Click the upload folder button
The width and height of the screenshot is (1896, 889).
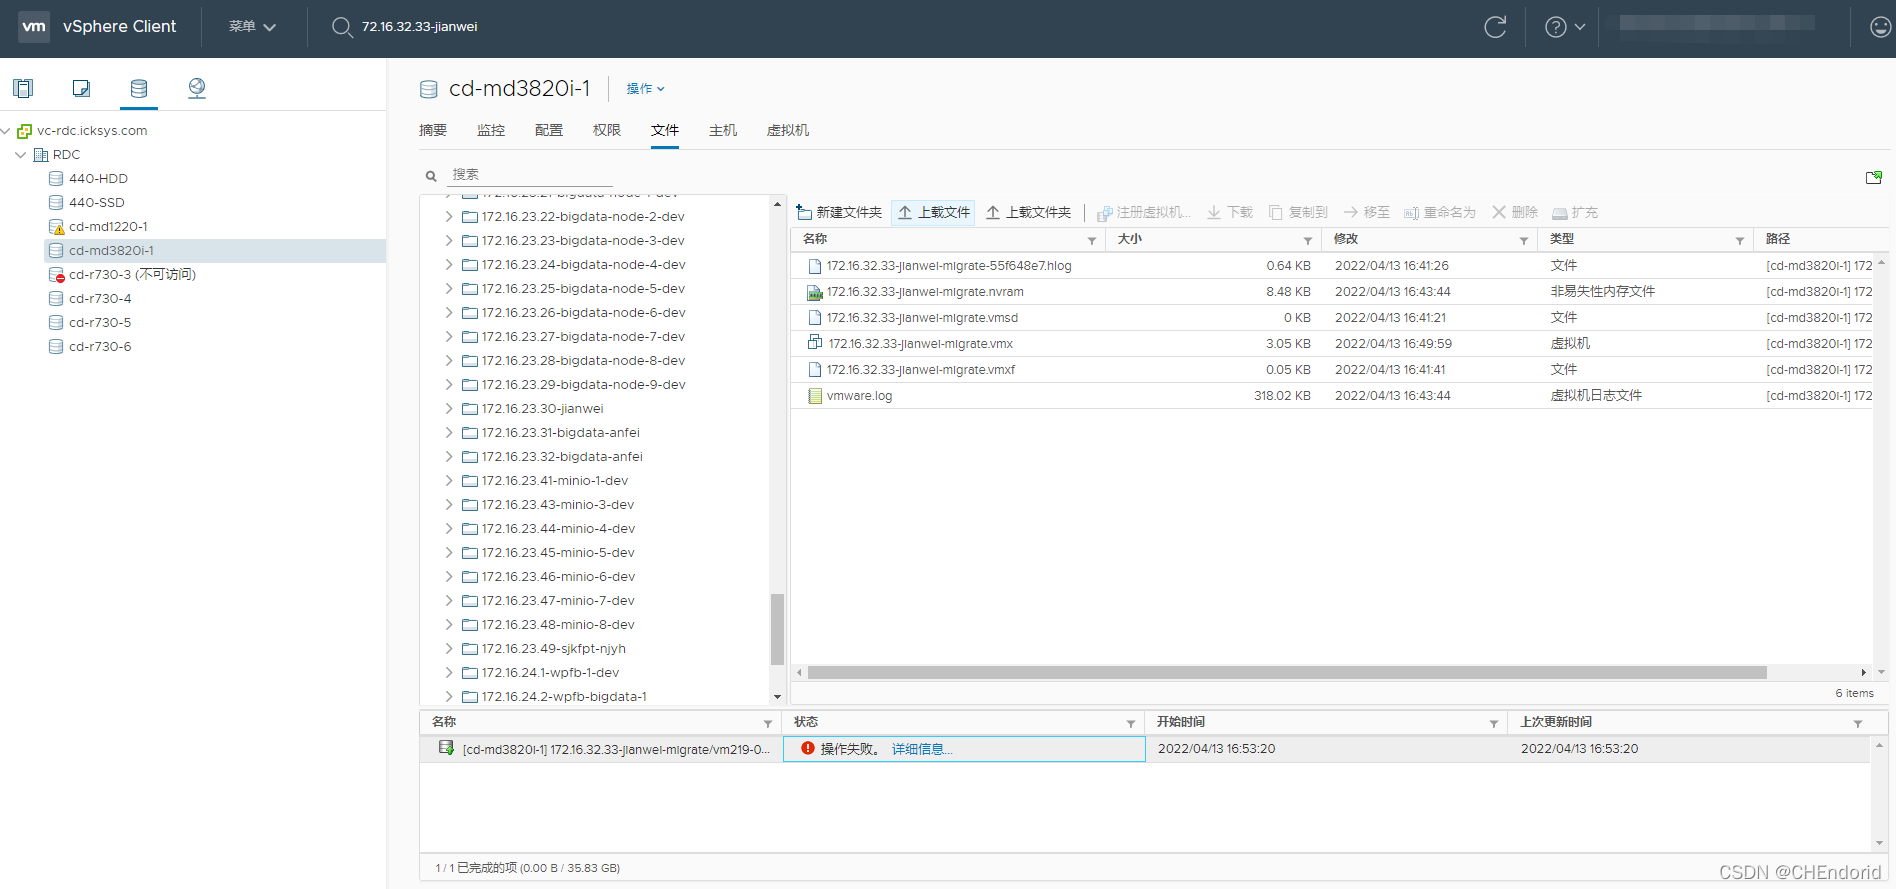[x=1028, y=212]
